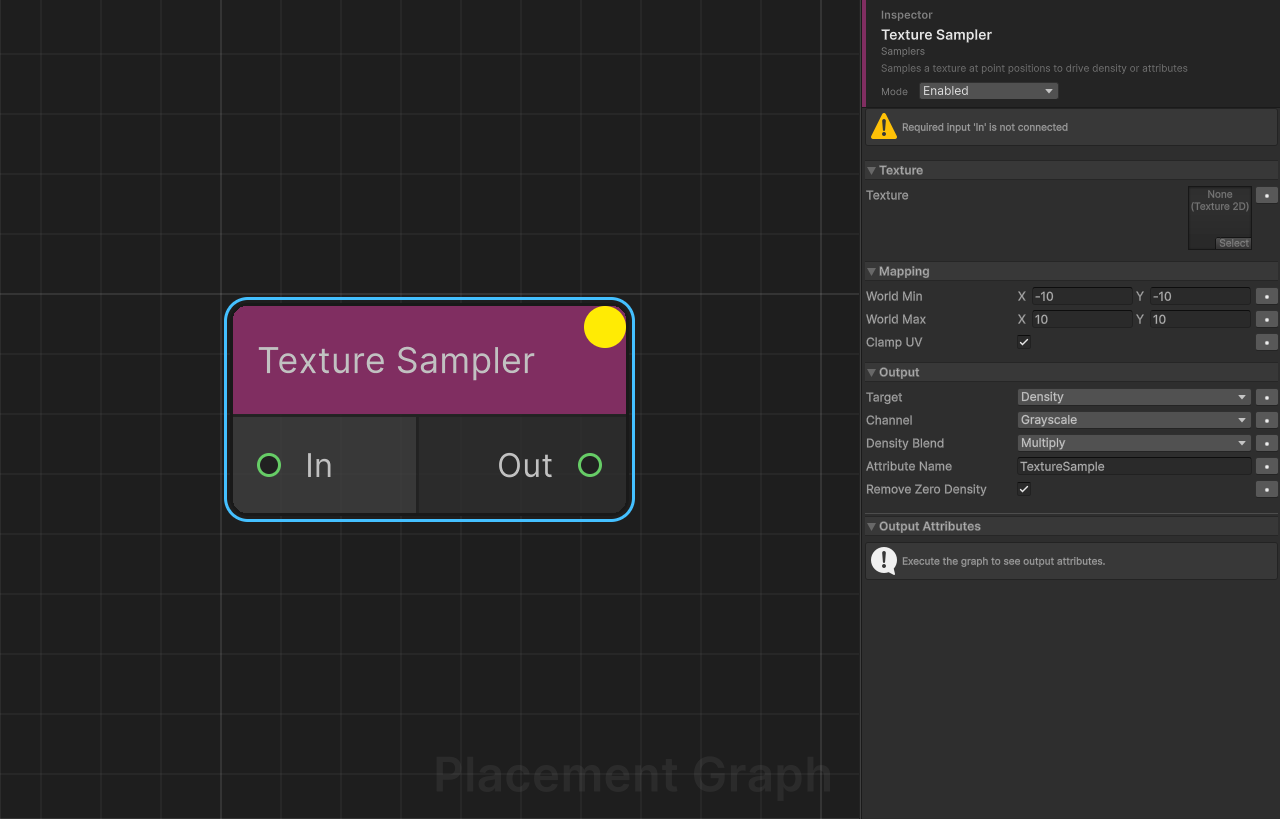Click the Select button on the texture slot

[1233, 243]
